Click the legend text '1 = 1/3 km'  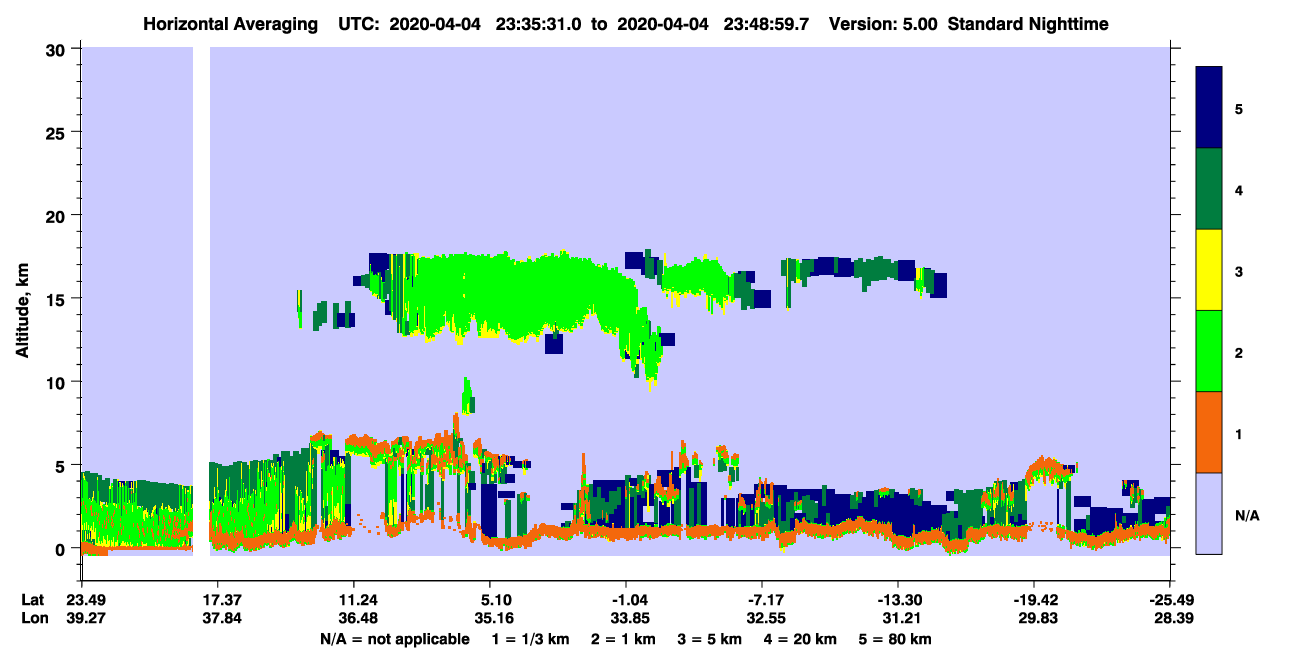coord(531,639)
